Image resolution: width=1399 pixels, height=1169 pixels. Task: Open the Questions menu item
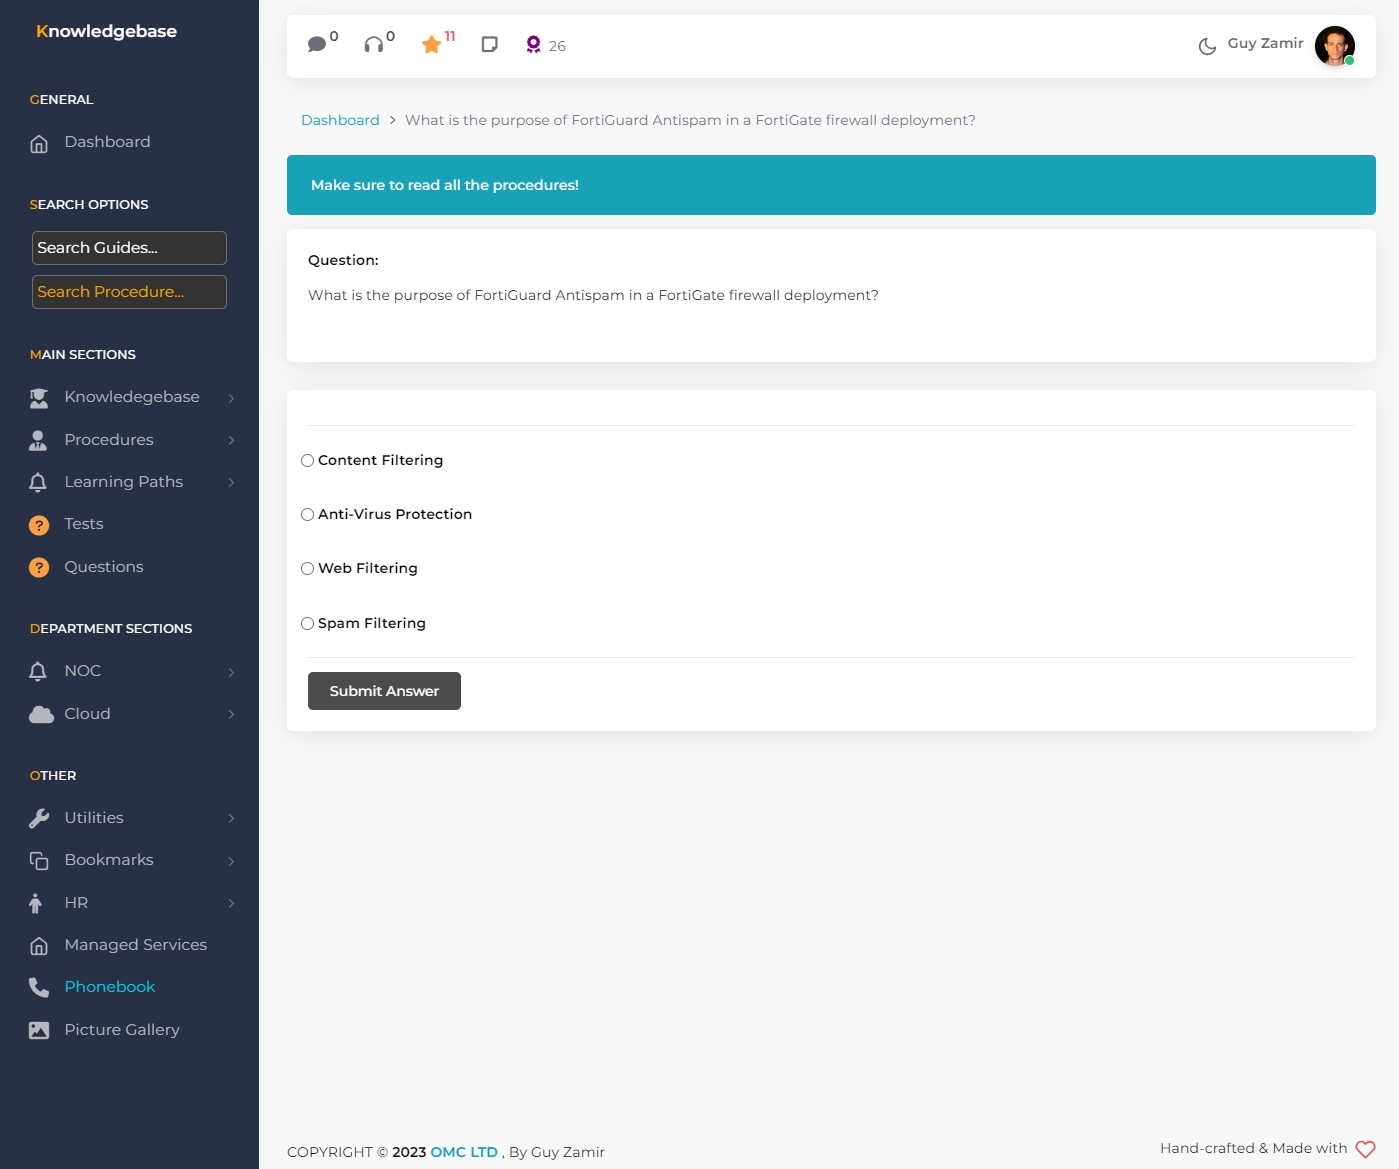(104, 567)
